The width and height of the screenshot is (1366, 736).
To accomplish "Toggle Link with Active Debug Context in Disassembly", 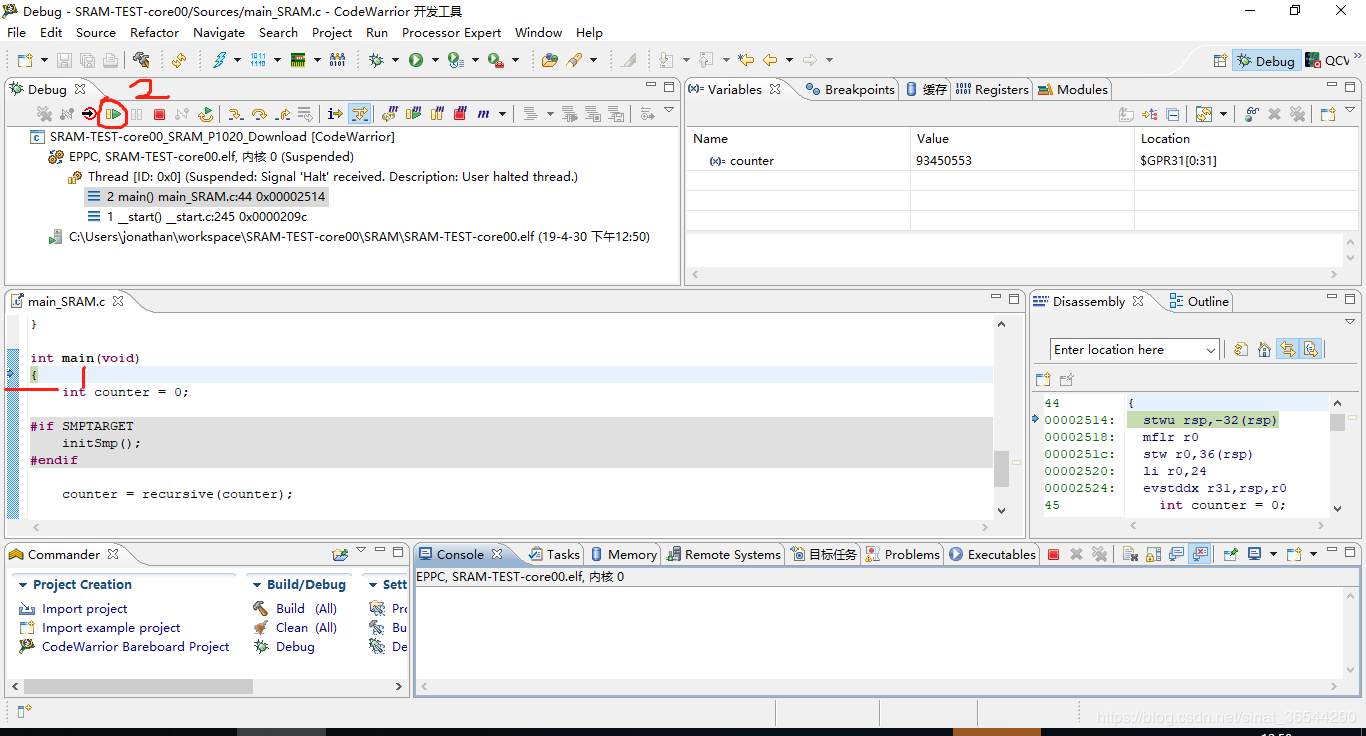I will 1288,349.
